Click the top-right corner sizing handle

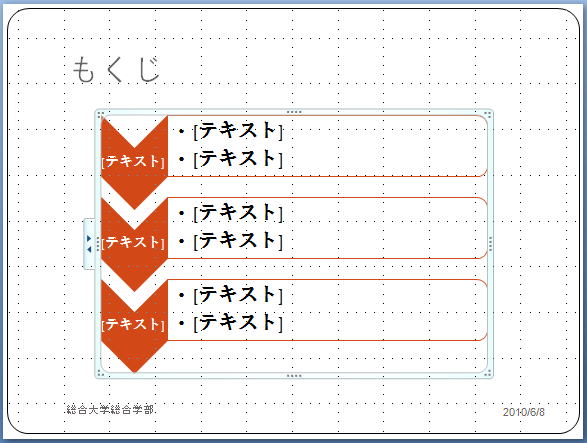click(x=488, y=114)
